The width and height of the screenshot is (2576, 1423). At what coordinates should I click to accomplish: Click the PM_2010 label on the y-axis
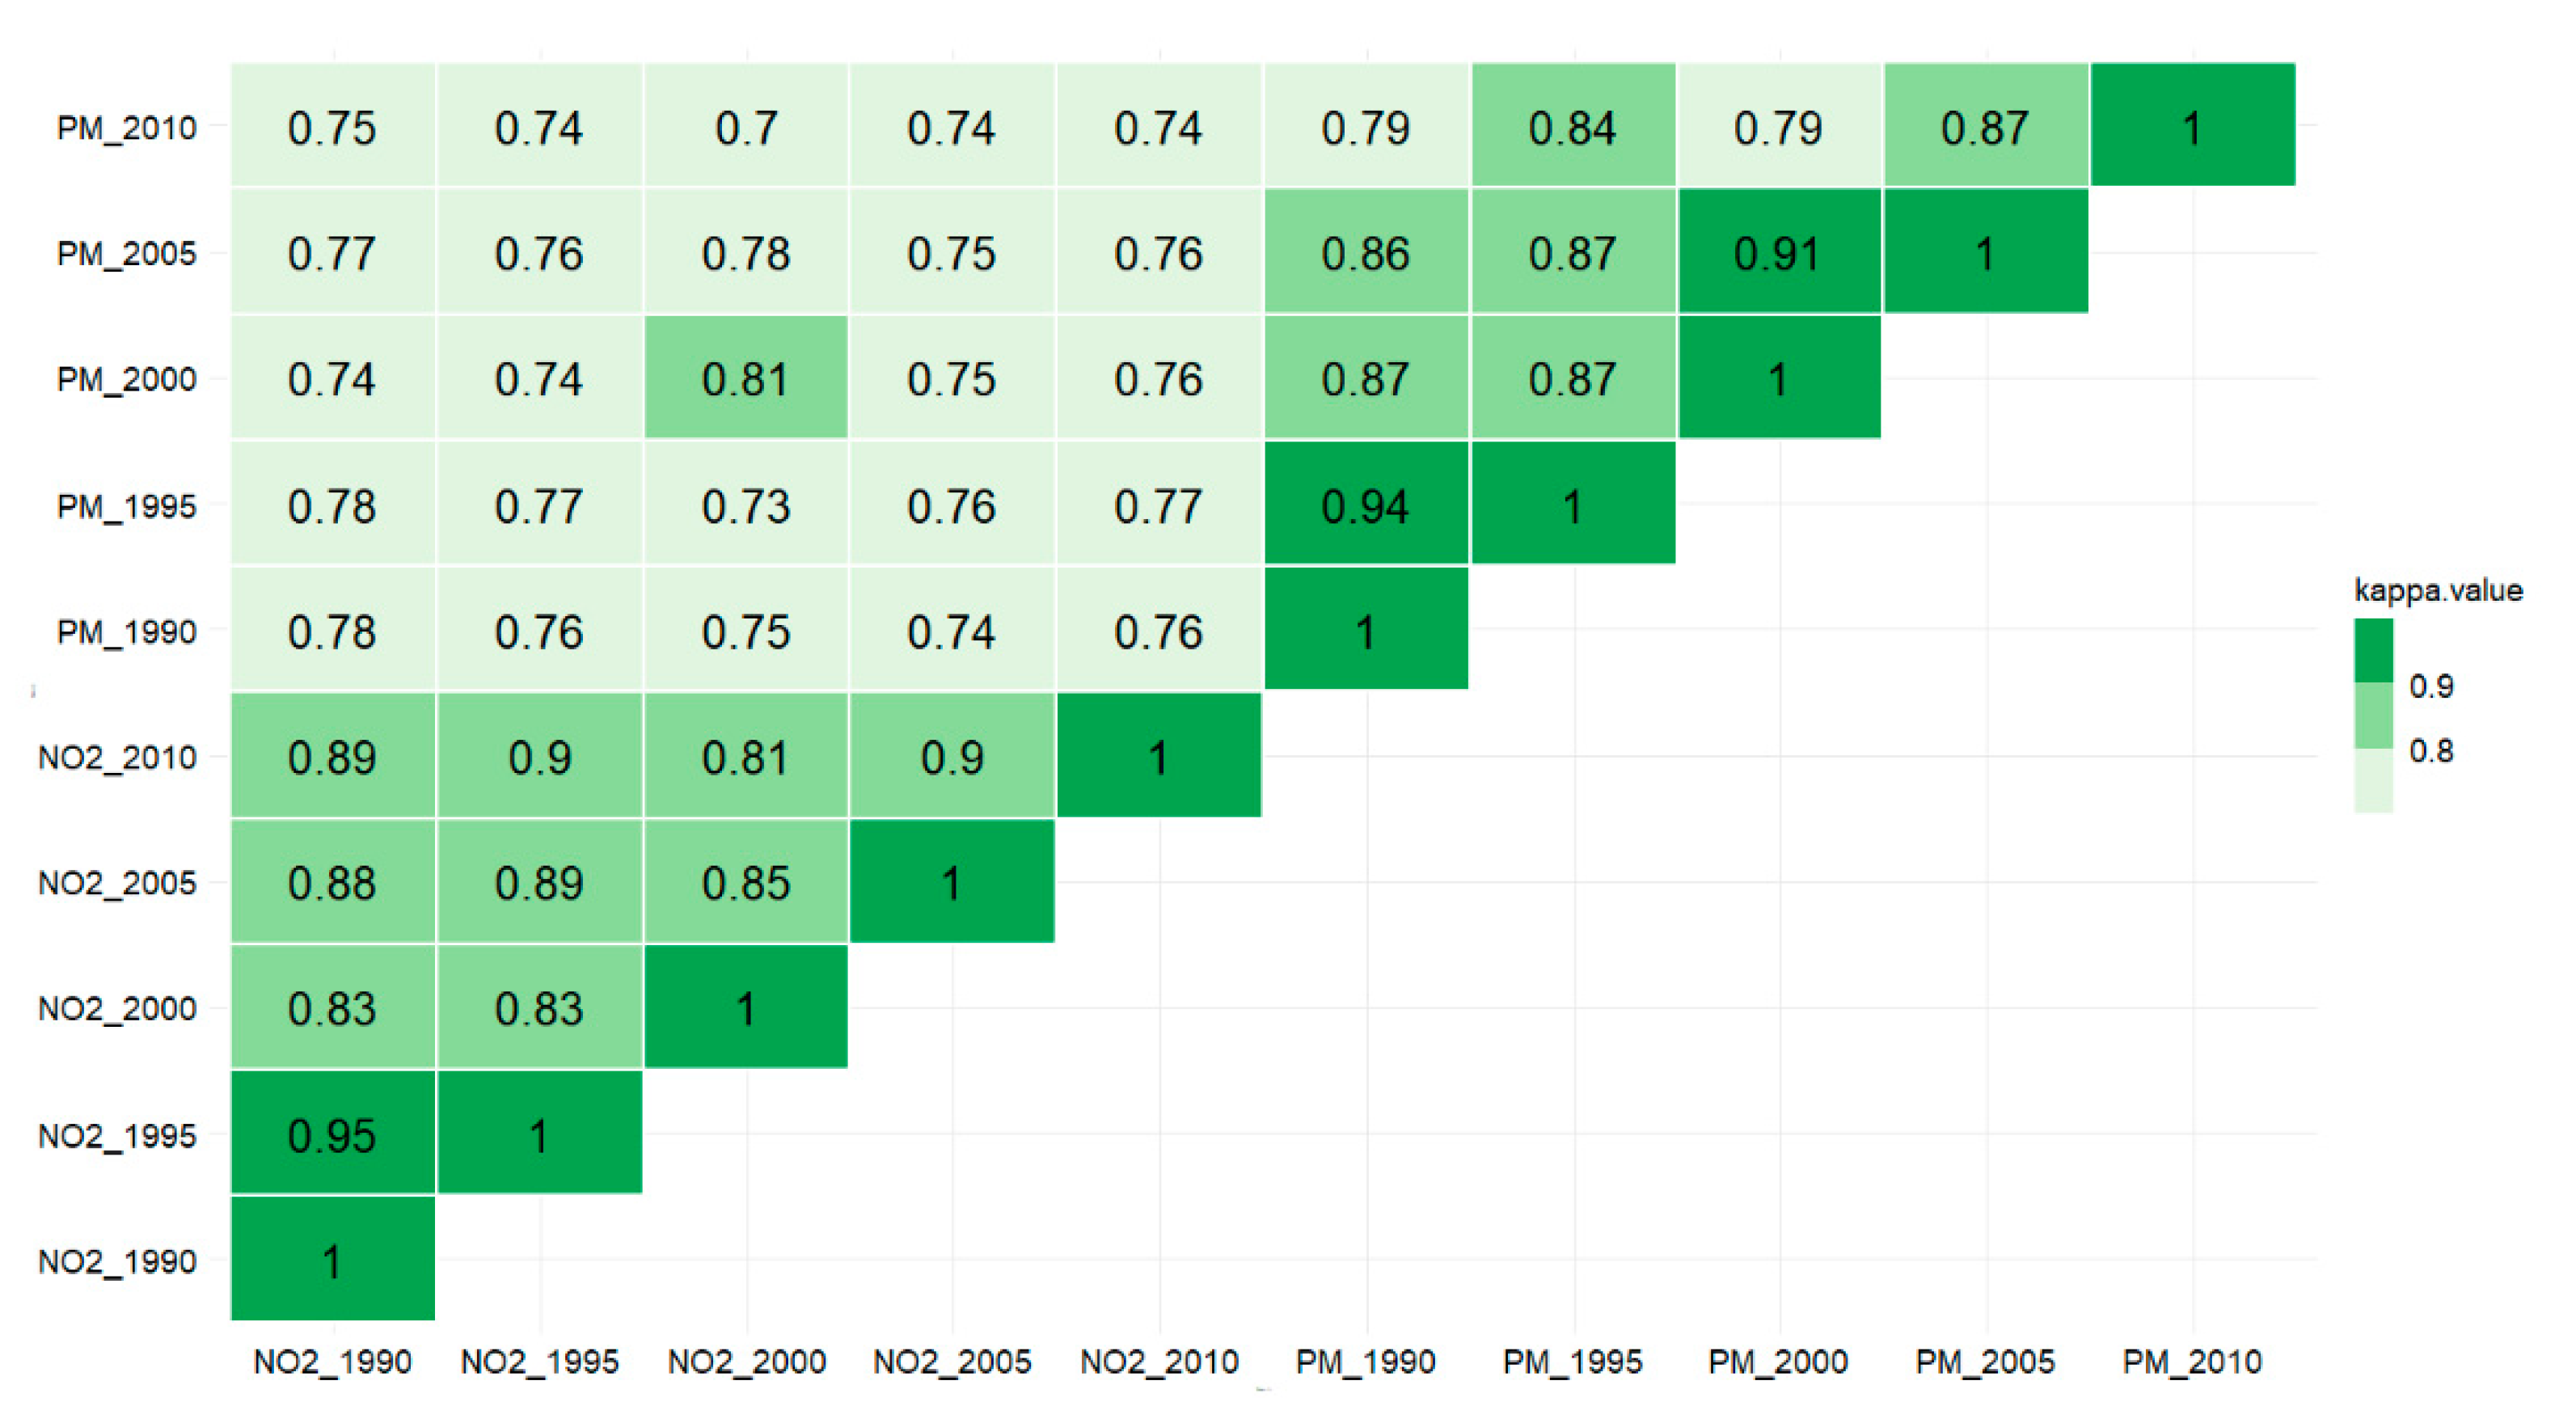[x=126, y=128]
